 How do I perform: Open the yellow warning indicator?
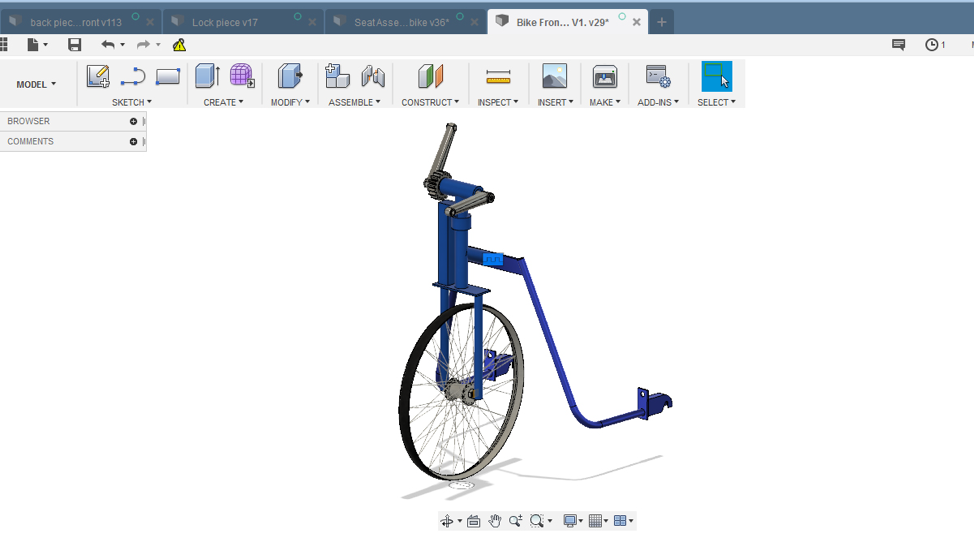[180, 45]
